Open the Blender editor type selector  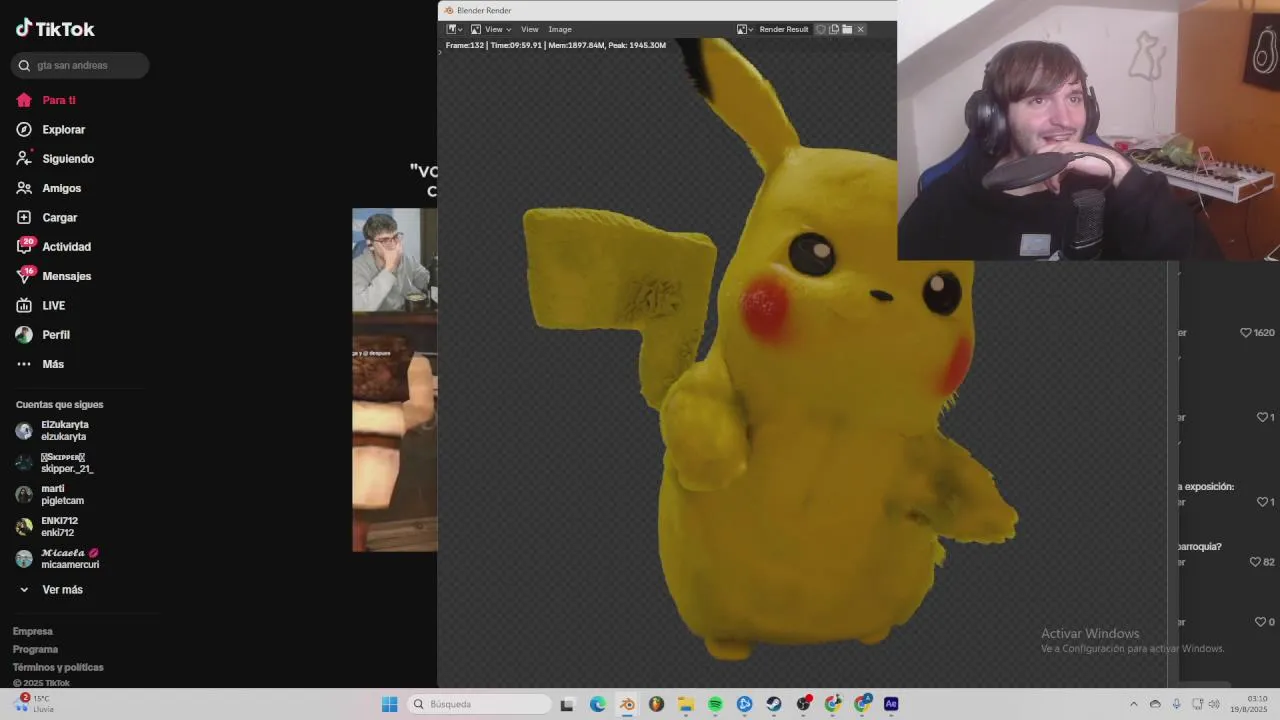click(454, 29)
